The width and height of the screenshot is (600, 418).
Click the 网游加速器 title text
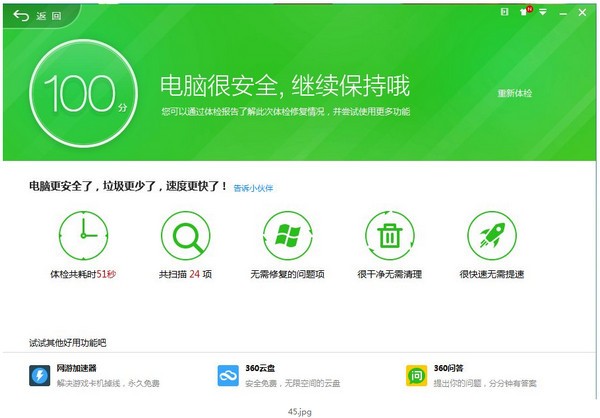point(76,368)
